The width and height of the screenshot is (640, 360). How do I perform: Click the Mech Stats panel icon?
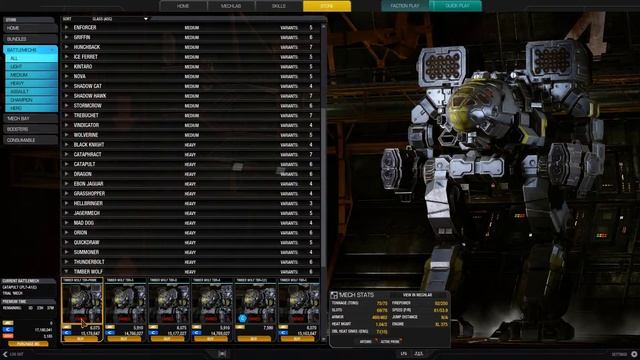[x=334, y=295]
